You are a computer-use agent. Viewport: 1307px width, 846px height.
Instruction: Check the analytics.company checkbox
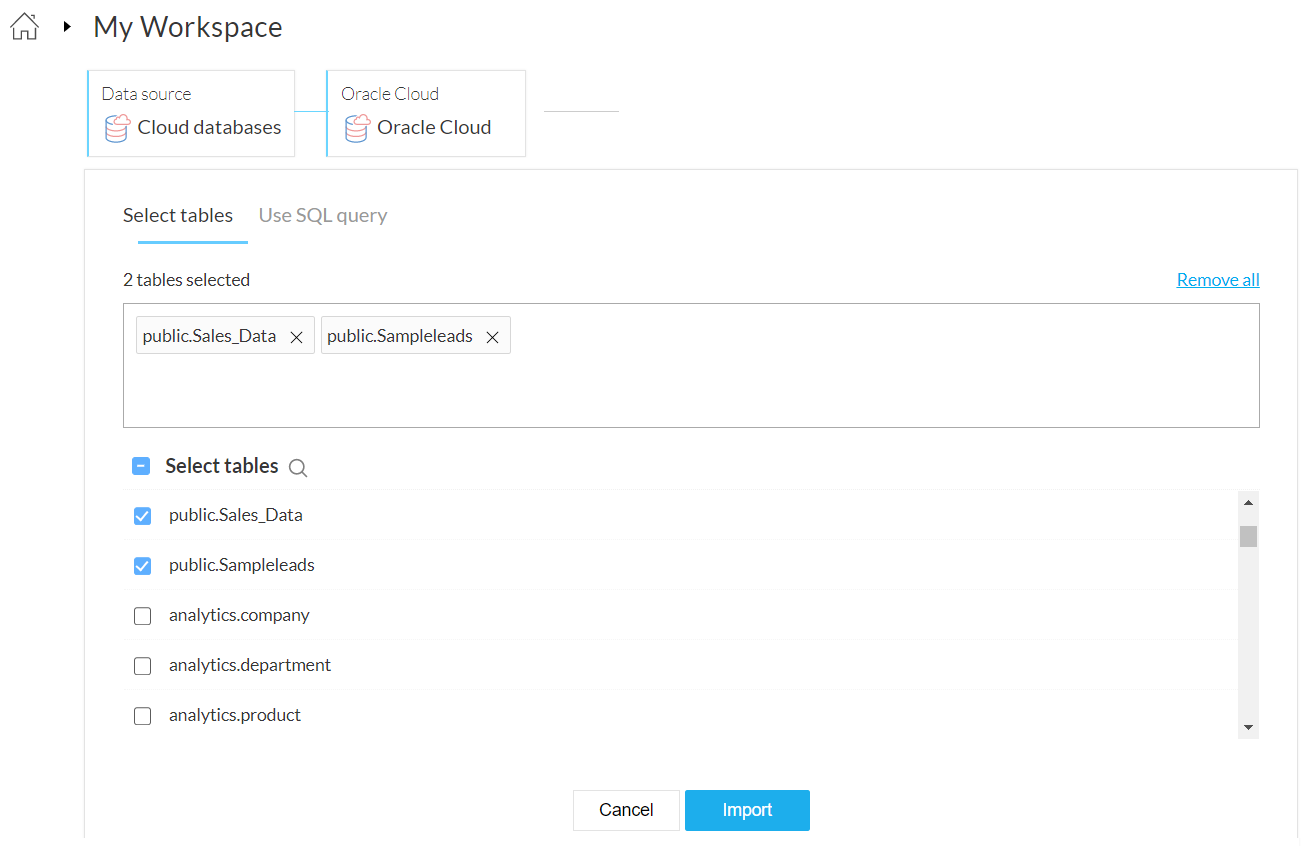point(142,616)
